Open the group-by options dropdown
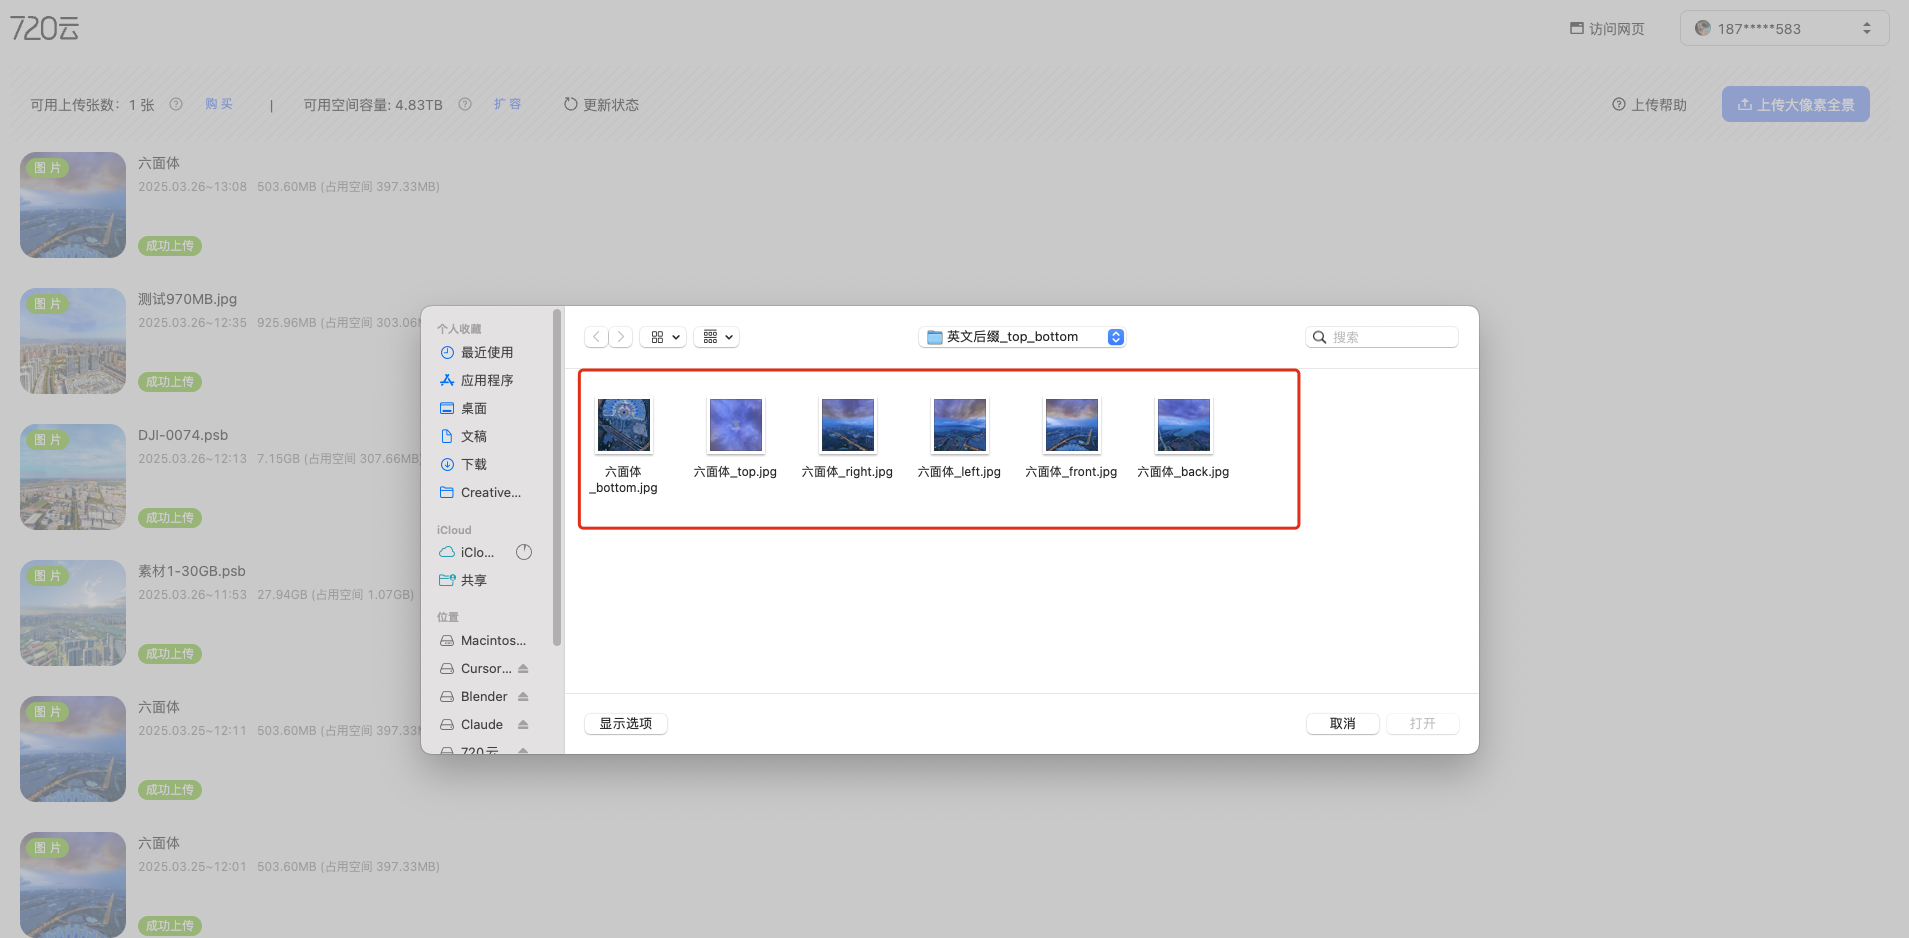The height and width of the screenshot is (938, 1909). click(717, 337)
